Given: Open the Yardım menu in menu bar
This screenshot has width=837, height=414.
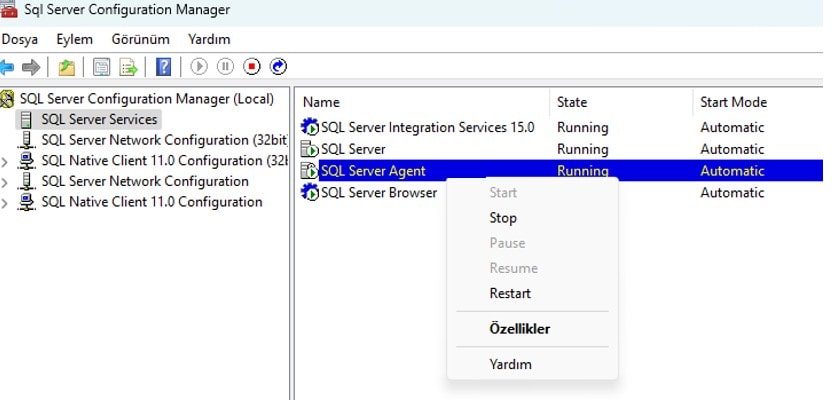Looking at the screenshot, I should tap(209, 39).
